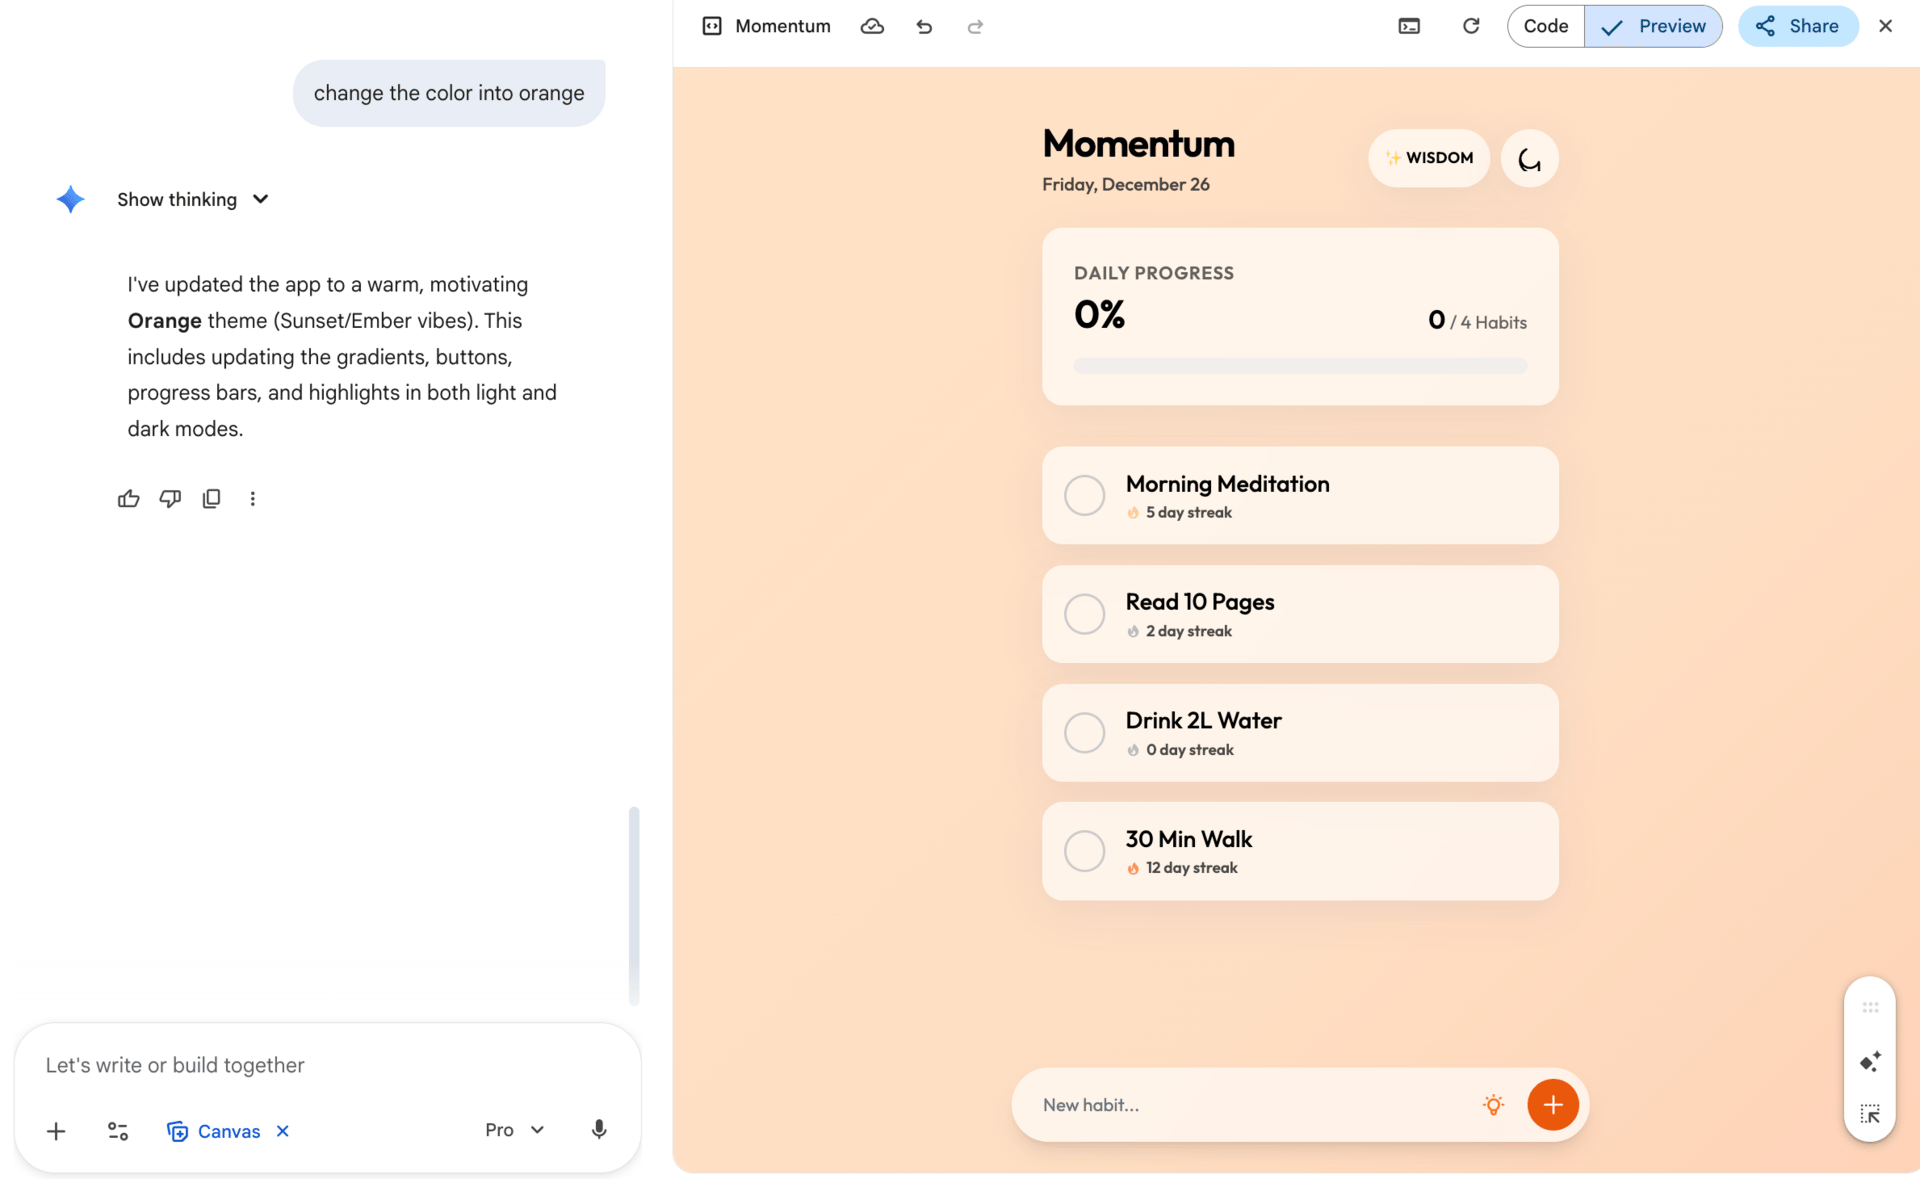Activate the microphone for voice input
Viewport: 1920px width, 1179px height.
[598, 1129]
